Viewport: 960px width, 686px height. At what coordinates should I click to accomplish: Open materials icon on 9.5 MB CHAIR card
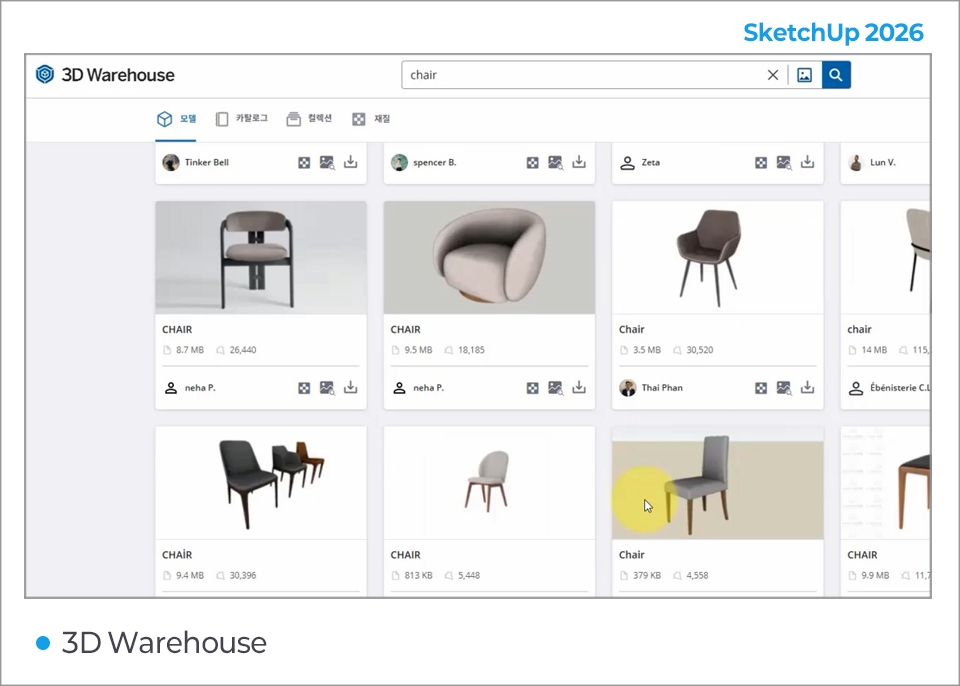533,388
